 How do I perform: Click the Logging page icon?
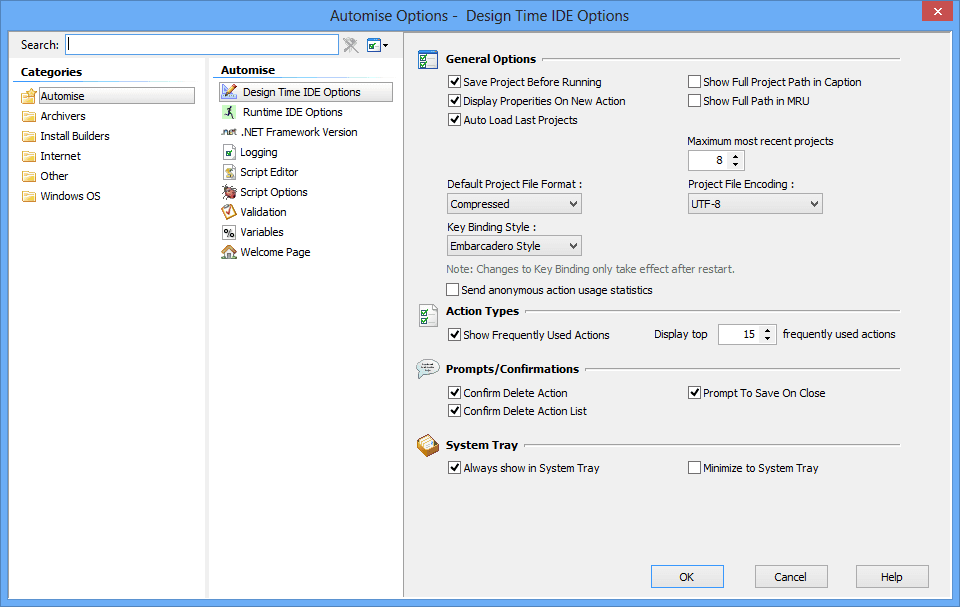click(229, 152)
